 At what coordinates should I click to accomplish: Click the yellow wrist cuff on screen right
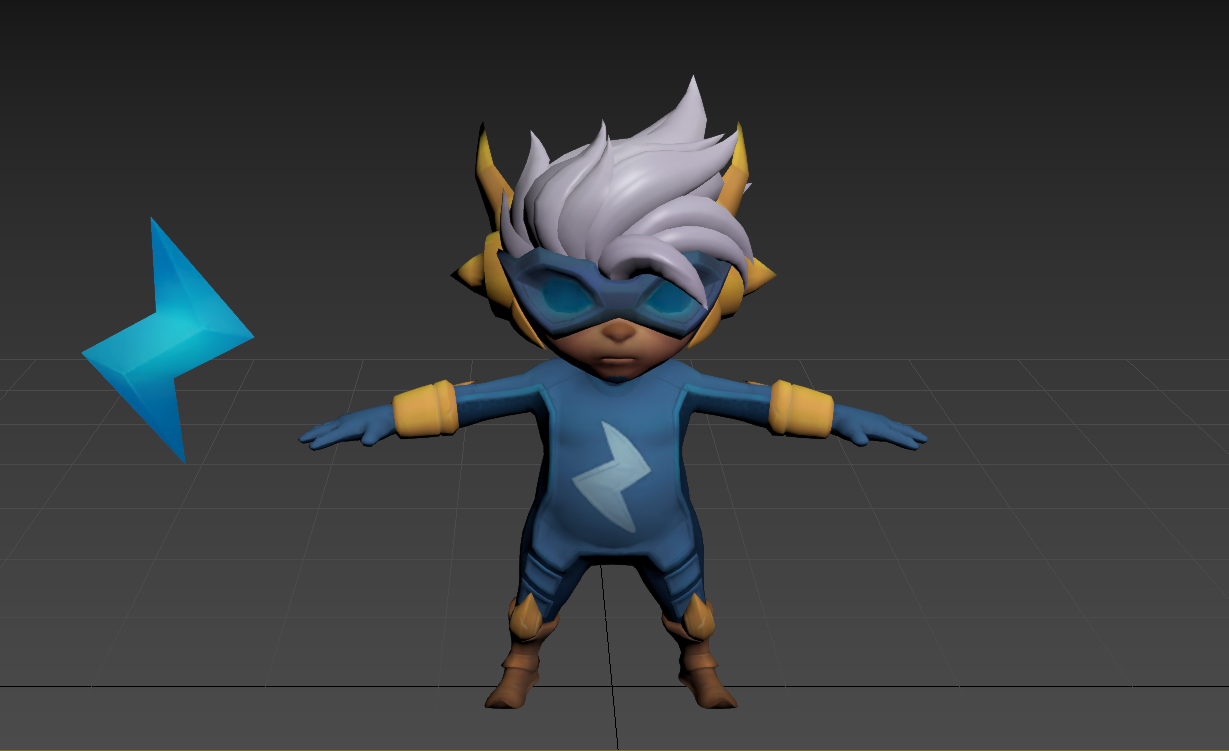point(800,408)
